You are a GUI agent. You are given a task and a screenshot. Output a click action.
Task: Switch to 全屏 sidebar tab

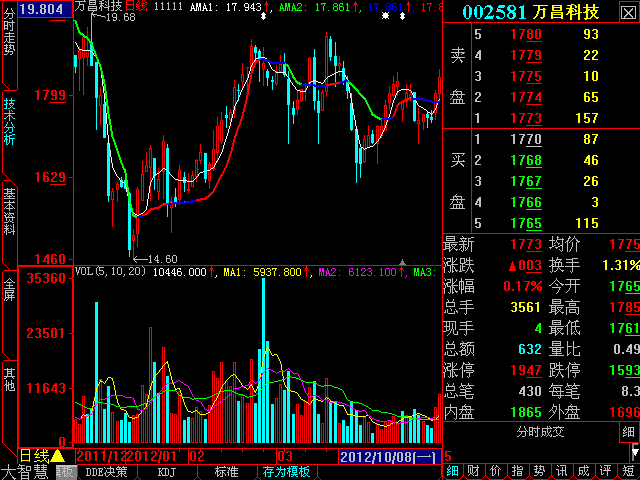9,289
